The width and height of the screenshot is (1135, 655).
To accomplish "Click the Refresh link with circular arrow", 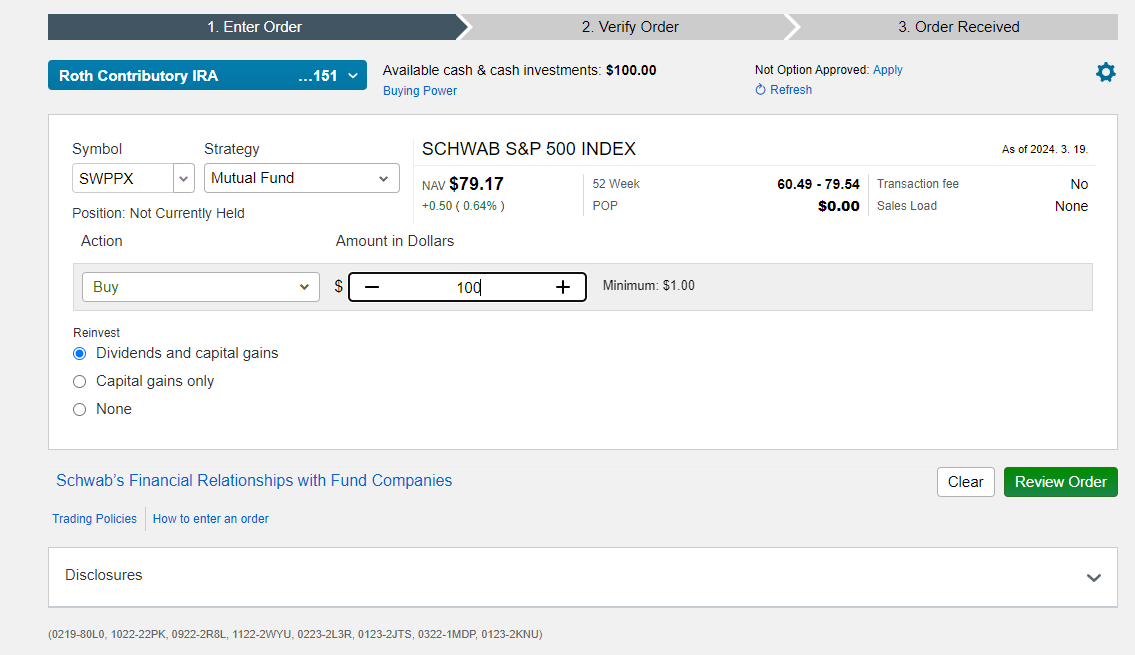I will click(783, 90).
